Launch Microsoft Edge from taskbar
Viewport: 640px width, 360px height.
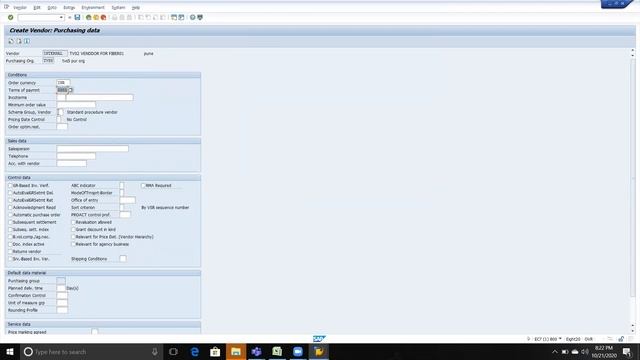pyautogui.click(x=195, y=351)
